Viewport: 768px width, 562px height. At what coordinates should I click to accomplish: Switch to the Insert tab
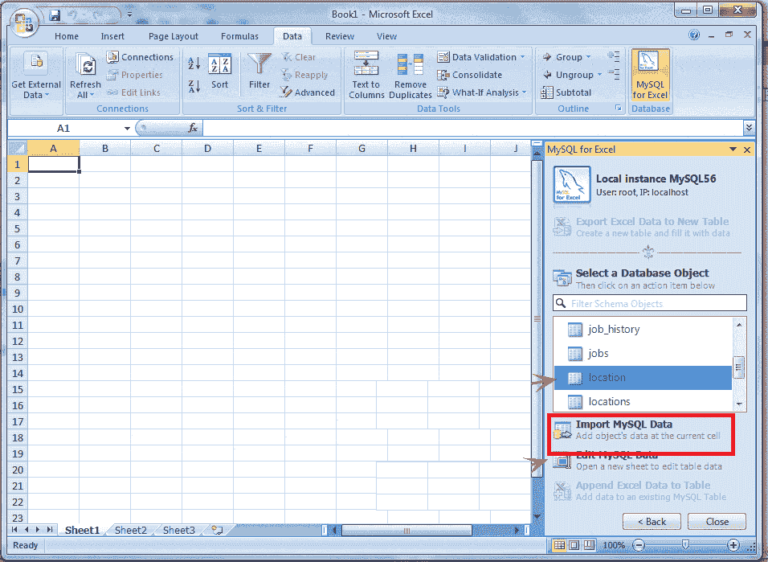coord(113,36)
